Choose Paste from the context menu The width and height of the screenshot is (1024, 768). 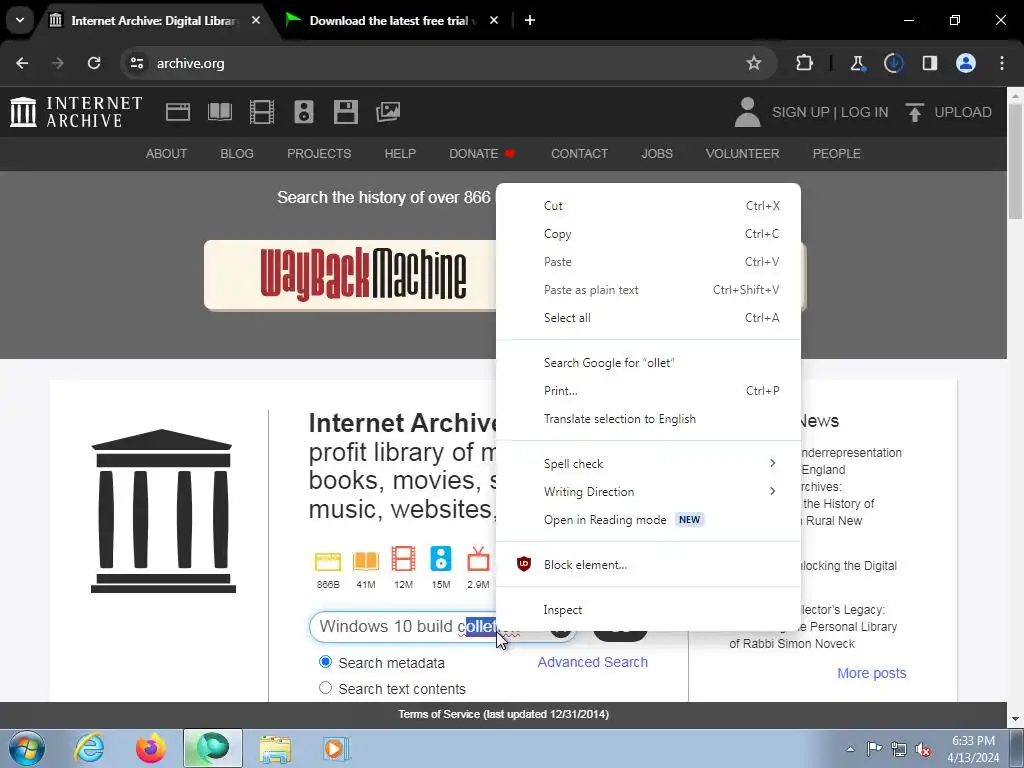[648, 262]
